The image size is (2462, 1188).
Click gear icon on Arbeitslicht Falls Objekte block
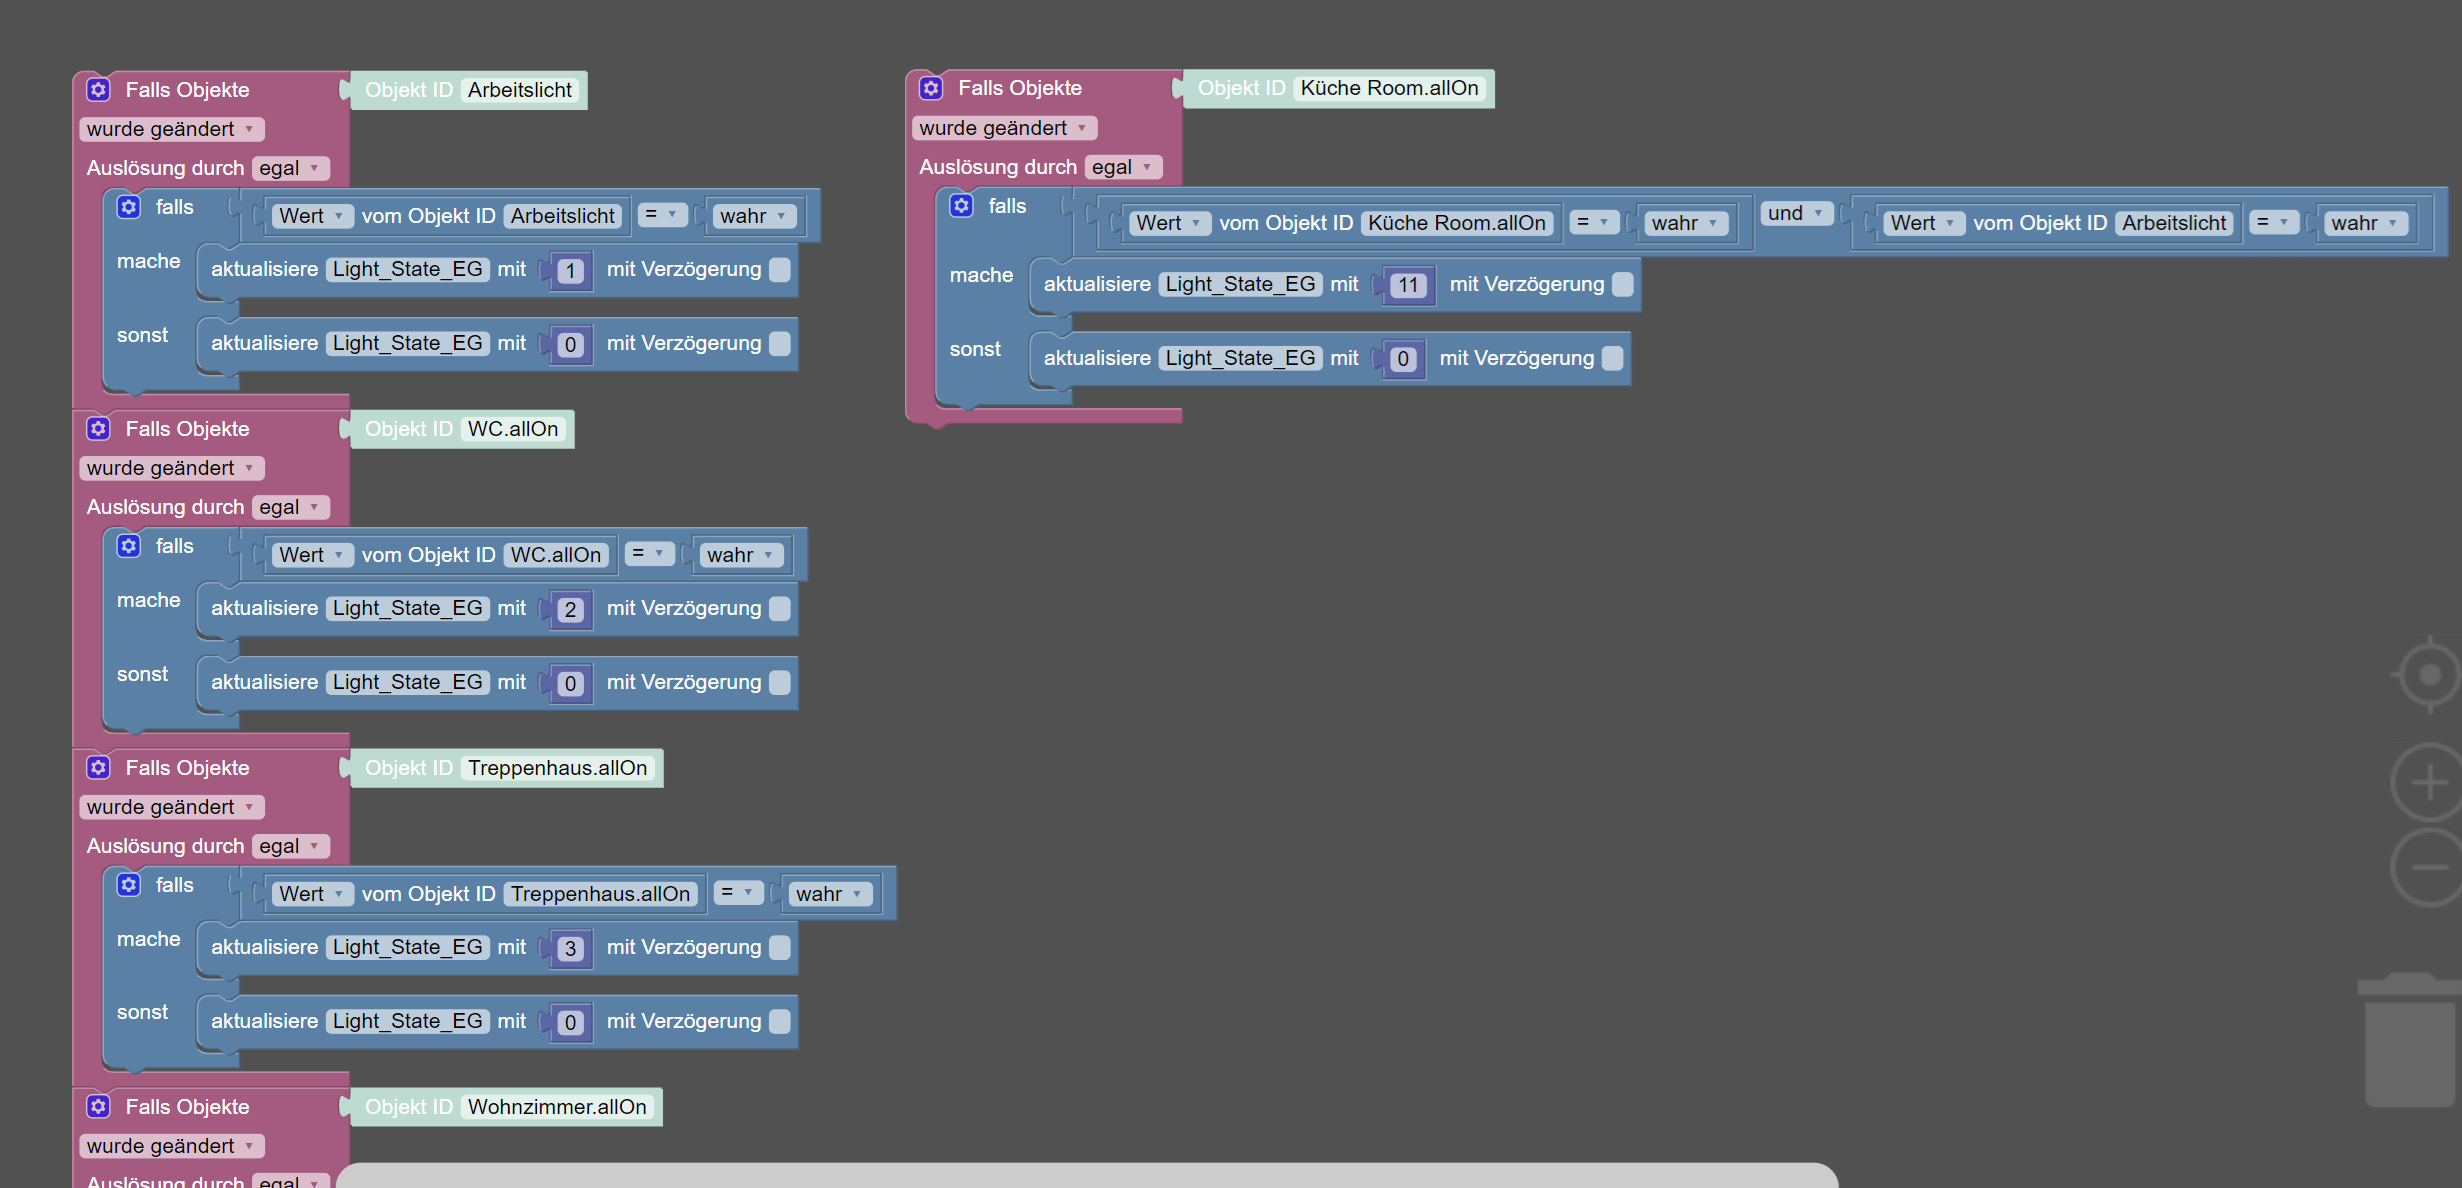point(98,90)
